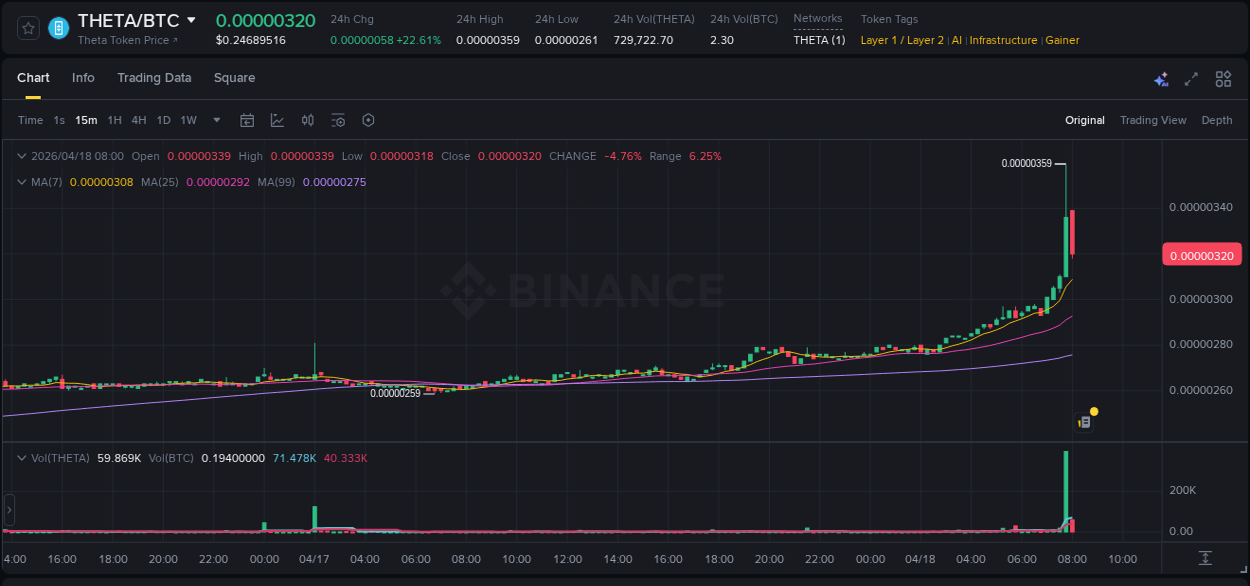Click the large green volume bar at 08:00

tap(1066, 490)
